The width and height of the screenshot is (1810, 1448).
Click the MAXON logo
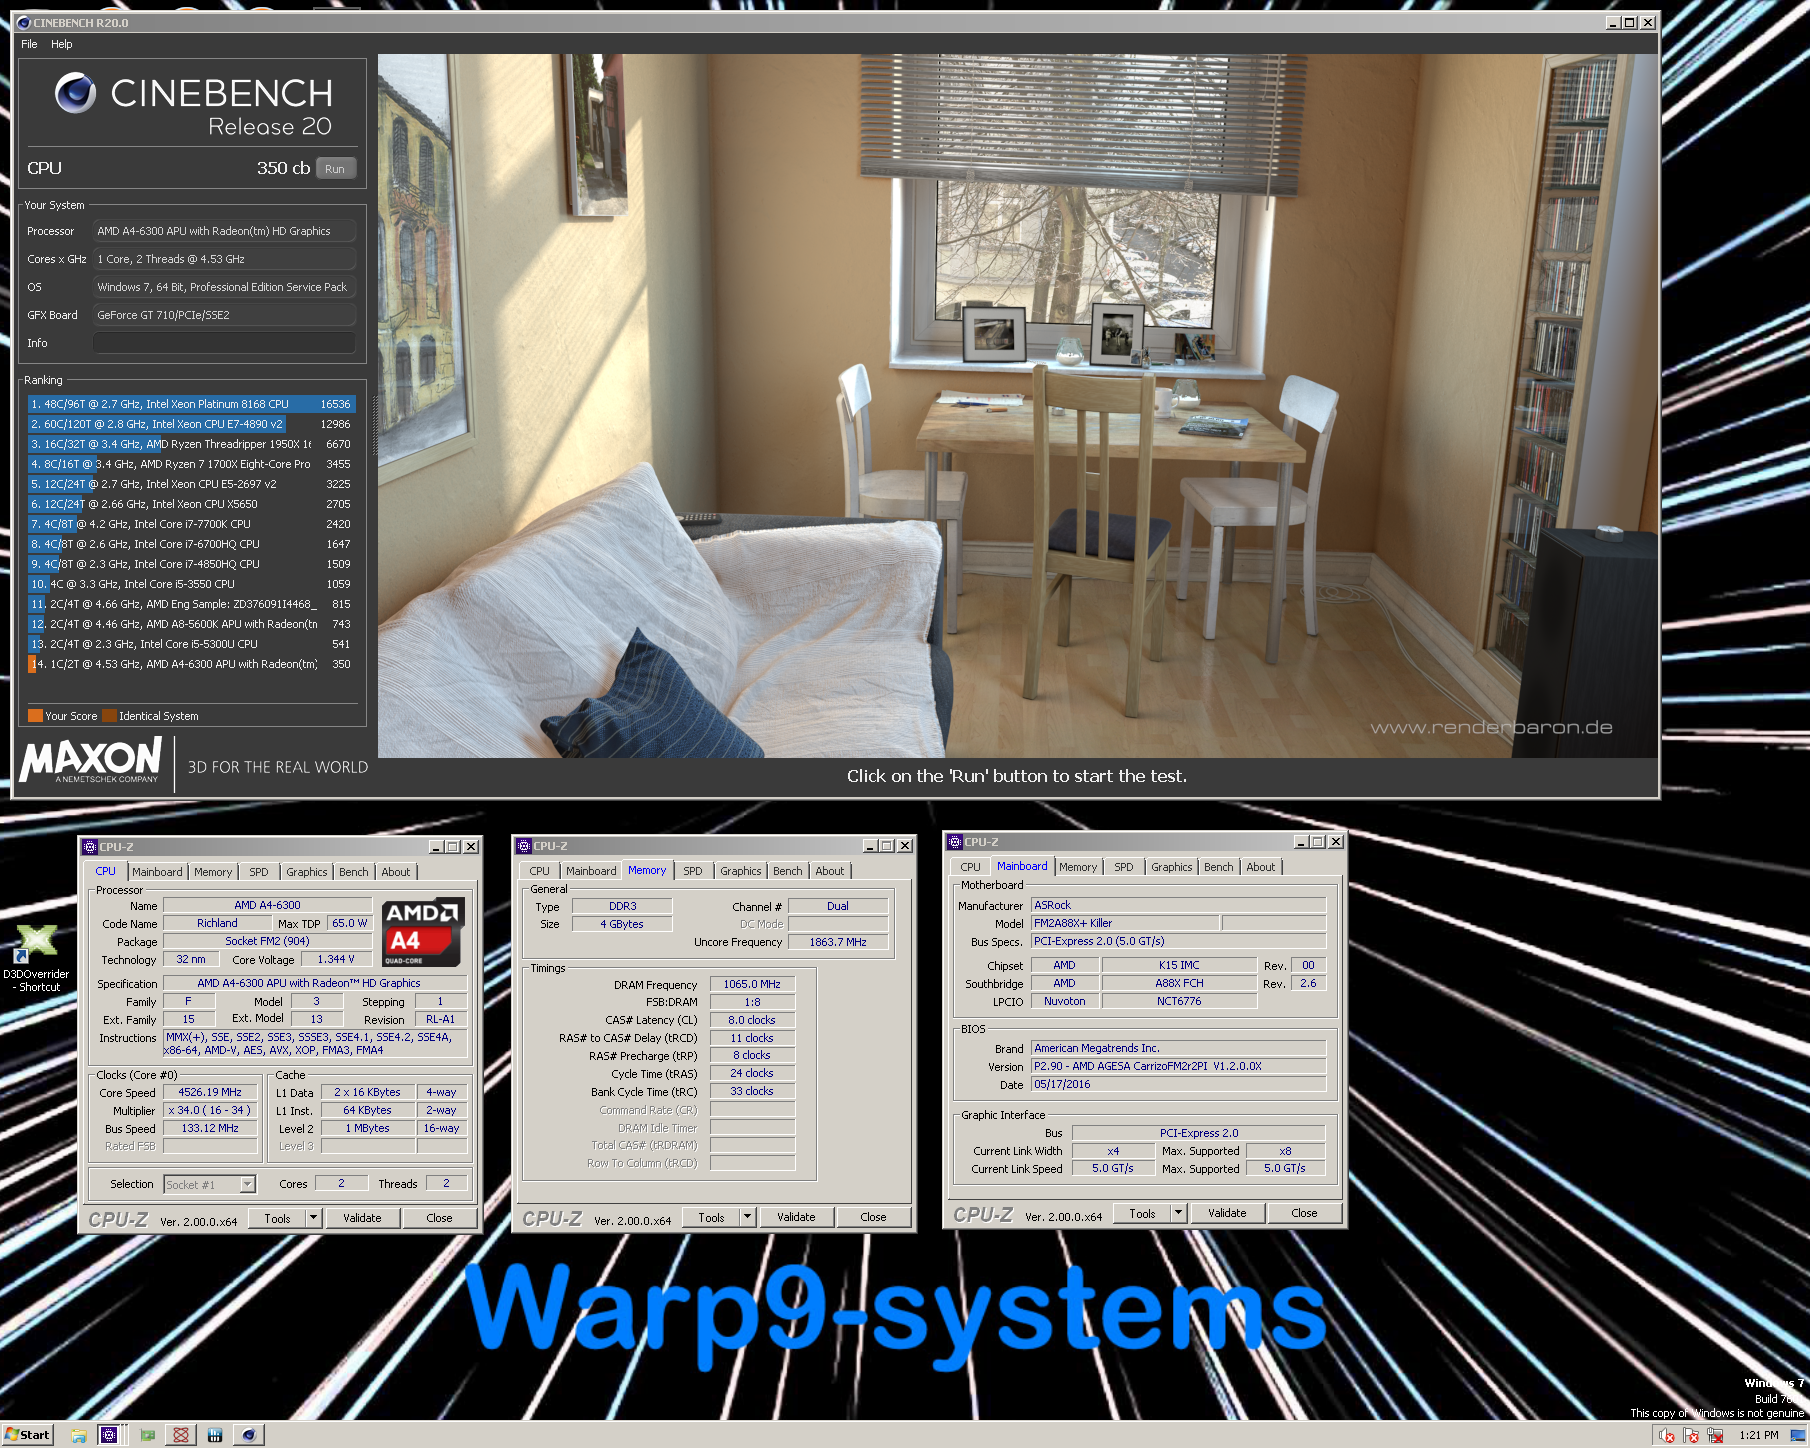click(91, 760)
